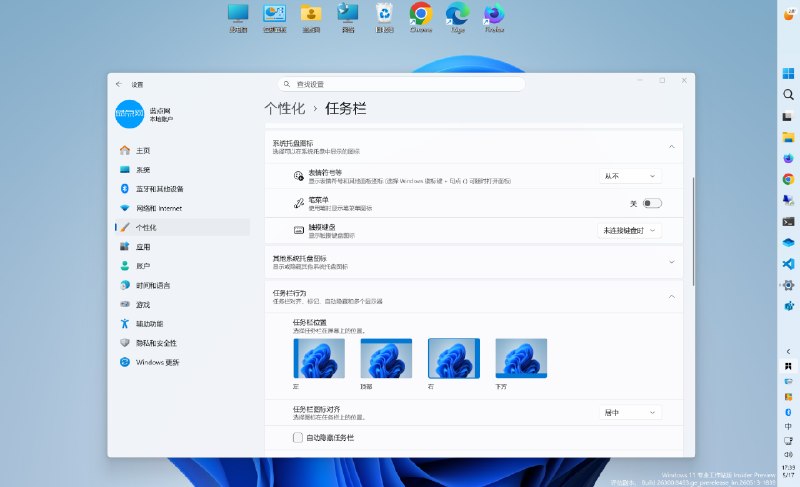The height and width of the screenshot is (487, 800).
Task: Open the network tray icon
Action: [x=788, y=441]
